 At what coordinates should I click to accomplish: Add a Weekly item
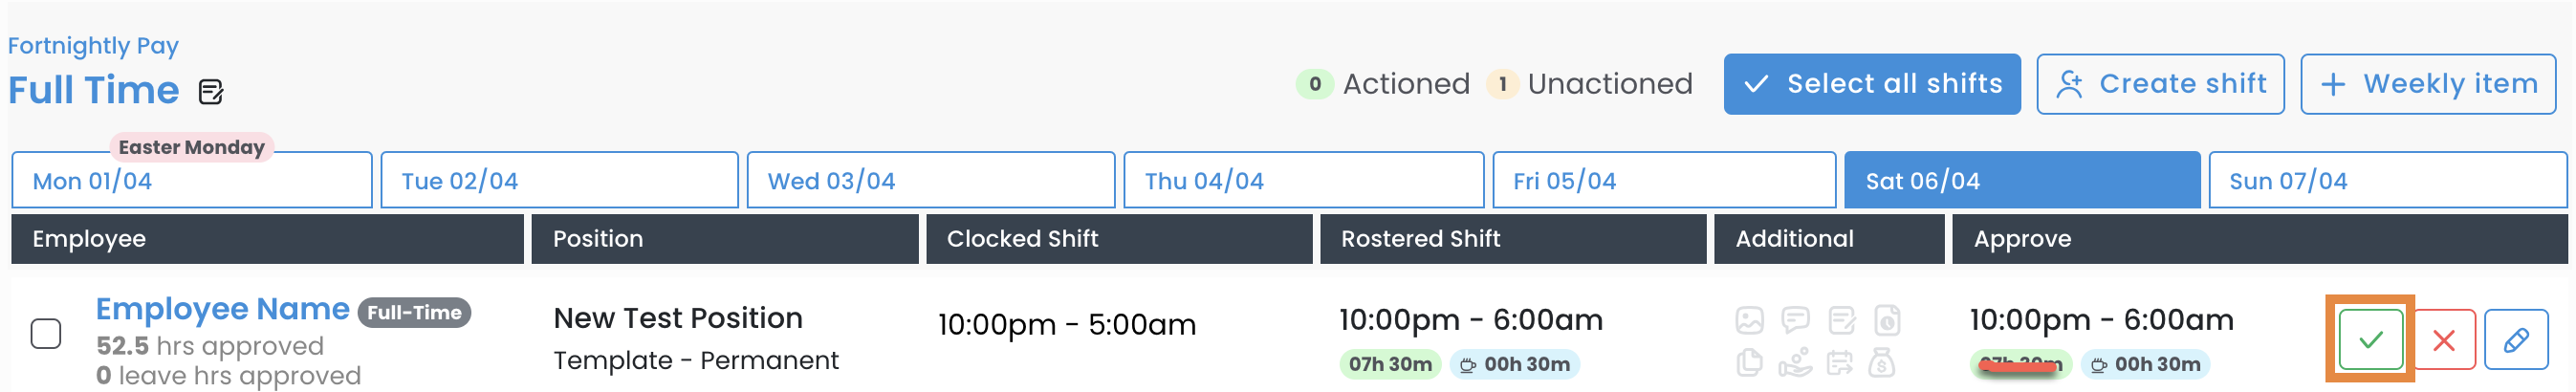[x=2427, y=84]
